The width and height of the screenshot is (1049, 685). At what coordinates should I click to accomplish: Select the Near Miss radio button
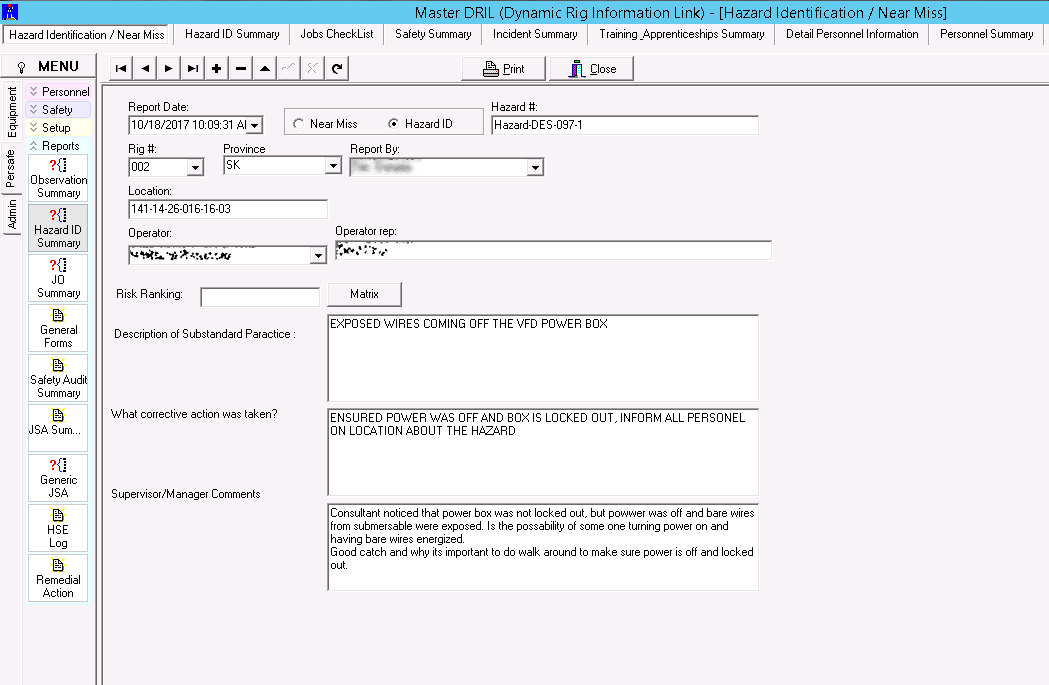pos(298,124)
